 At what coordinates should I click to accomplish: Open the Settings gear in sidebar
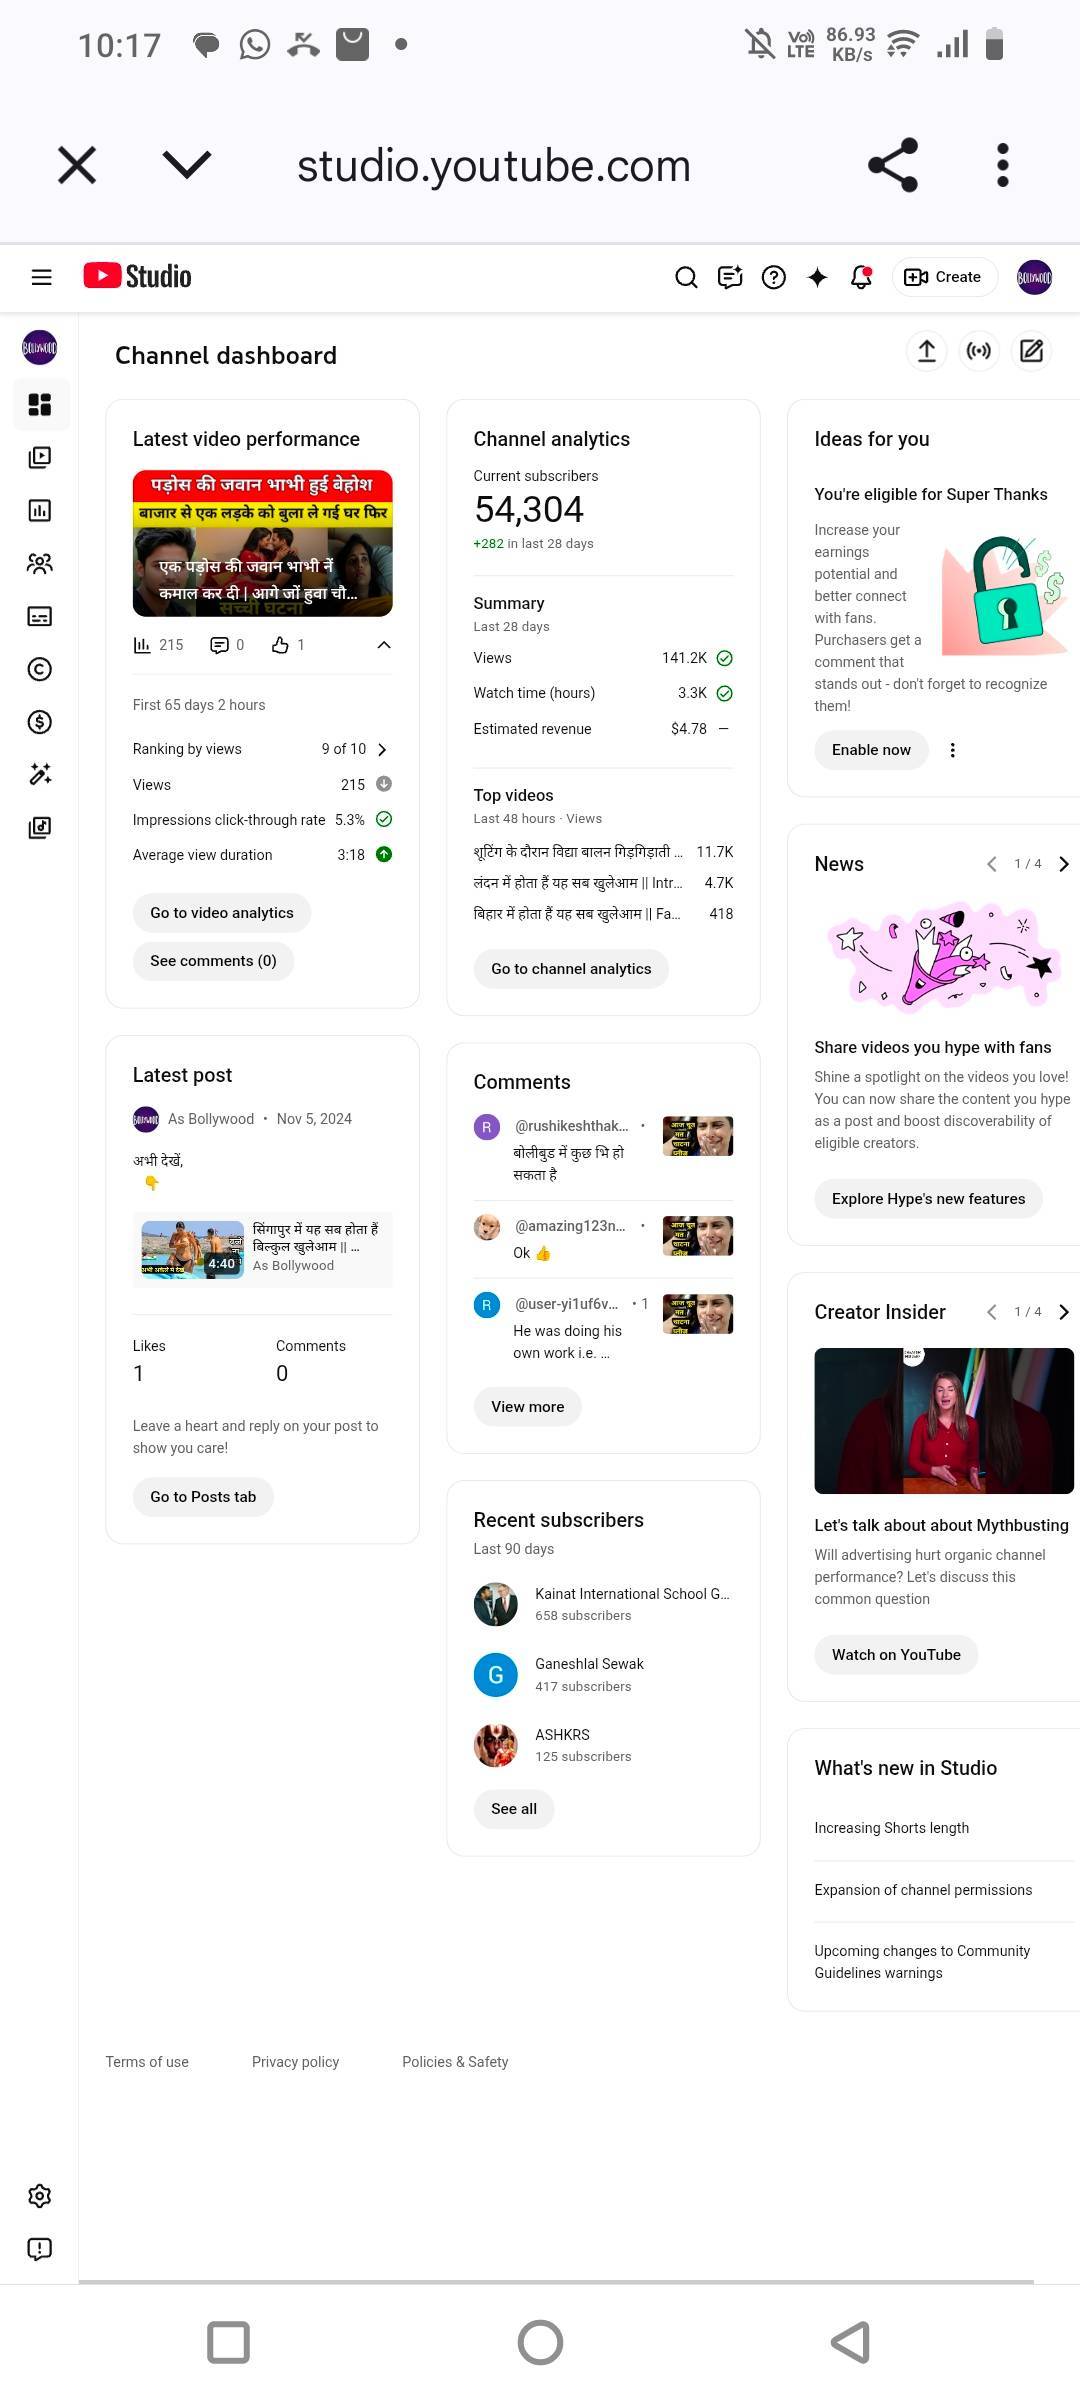point(40,2196)
